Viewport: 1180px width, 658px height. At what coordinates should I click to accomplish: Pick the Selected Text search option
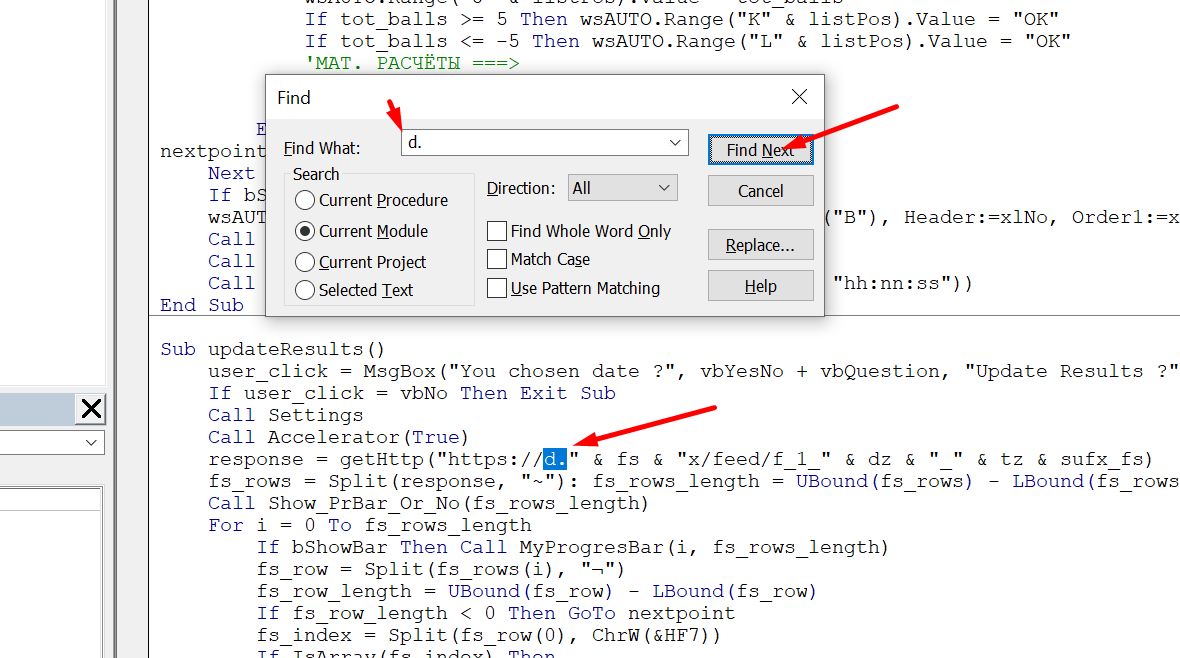(305, 290)
